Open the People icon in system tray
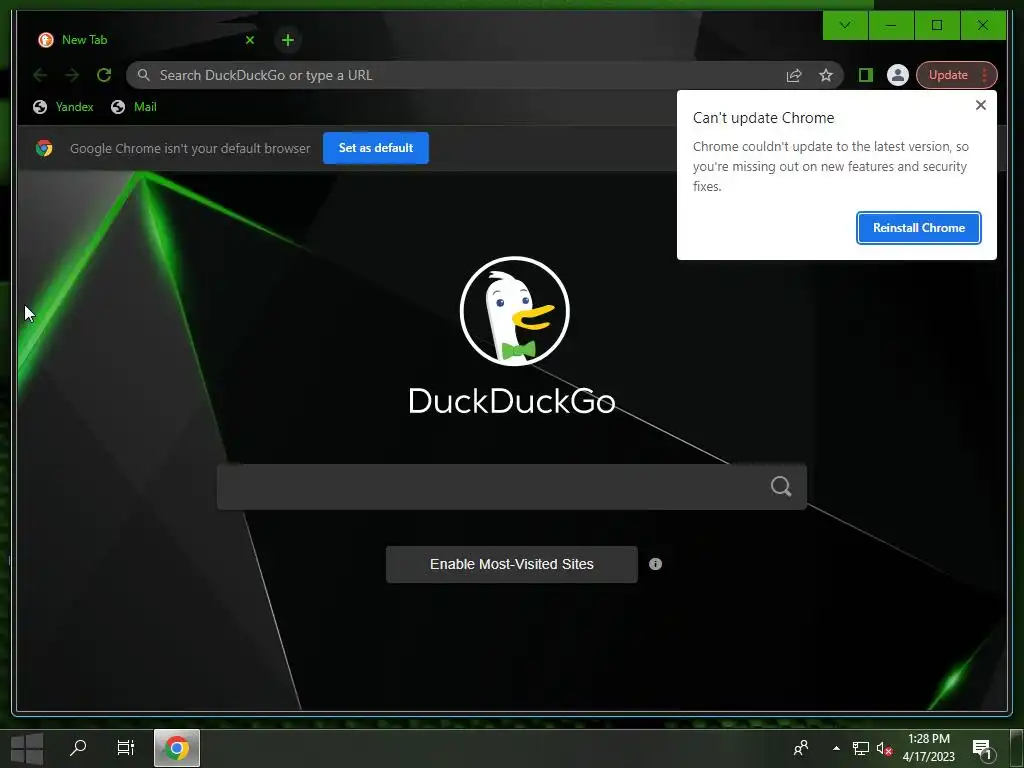The image size is (1024, 768). click(801, 748)
